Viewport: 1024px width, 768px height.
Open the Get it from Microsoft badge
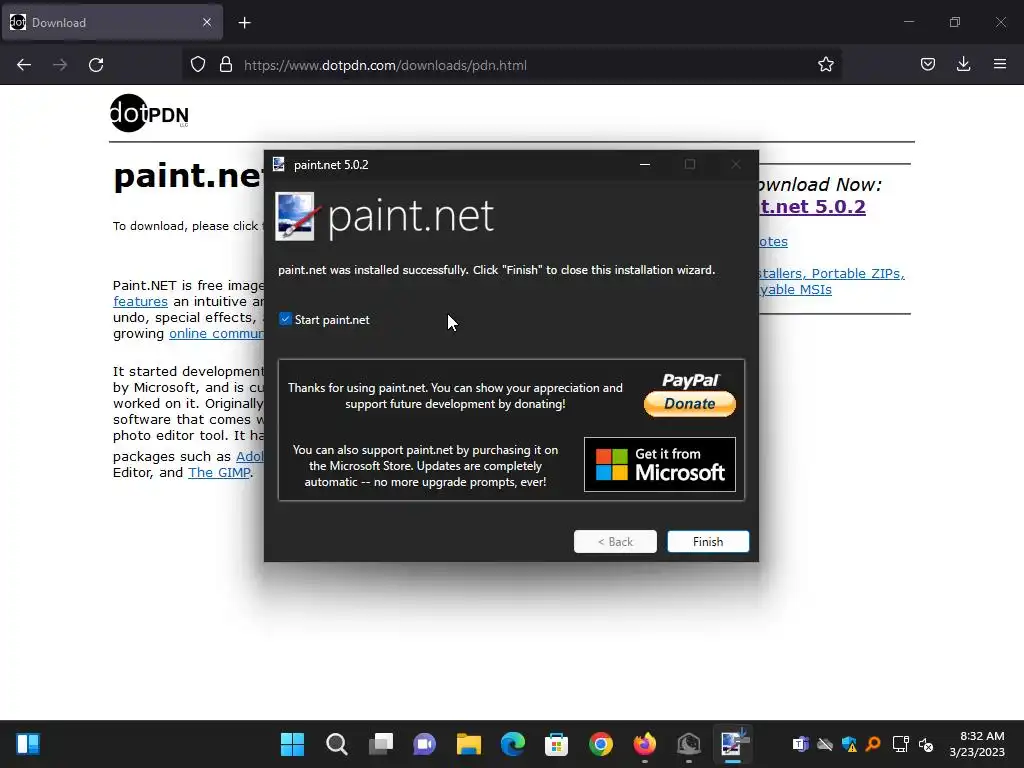[x=660, y=464]
